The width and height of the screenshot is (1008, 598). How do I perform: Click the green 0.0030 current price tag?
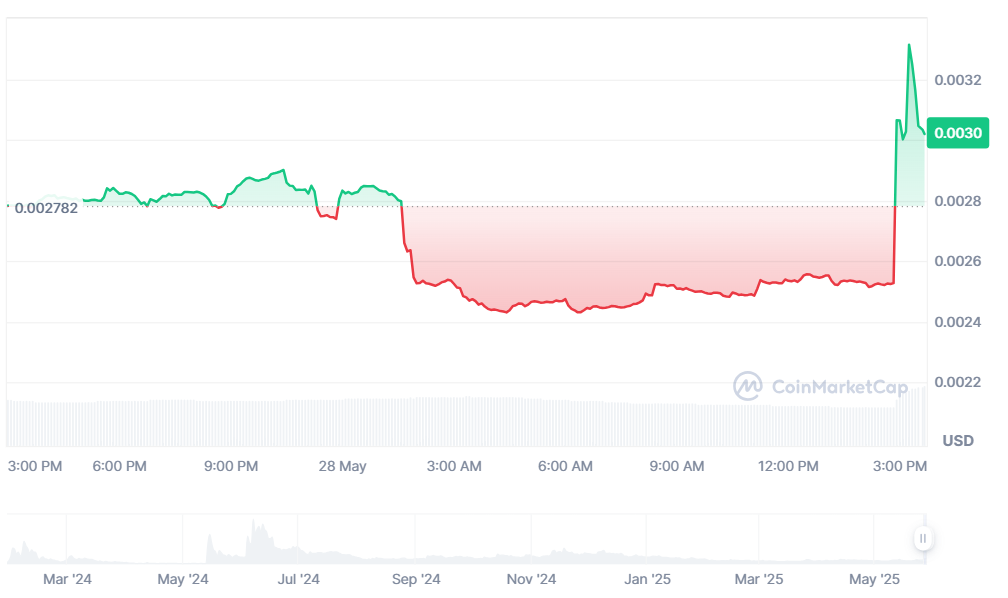point(958,133)
